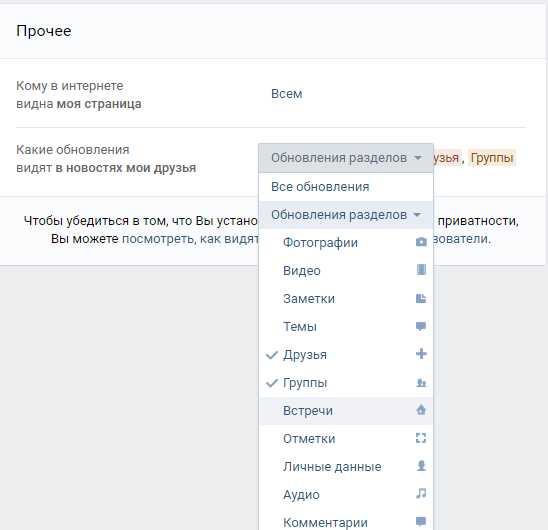Viewport: 548px width, 530px height.
Task: Uncheck the Группы updates option
Action: (x=346, y=383)
